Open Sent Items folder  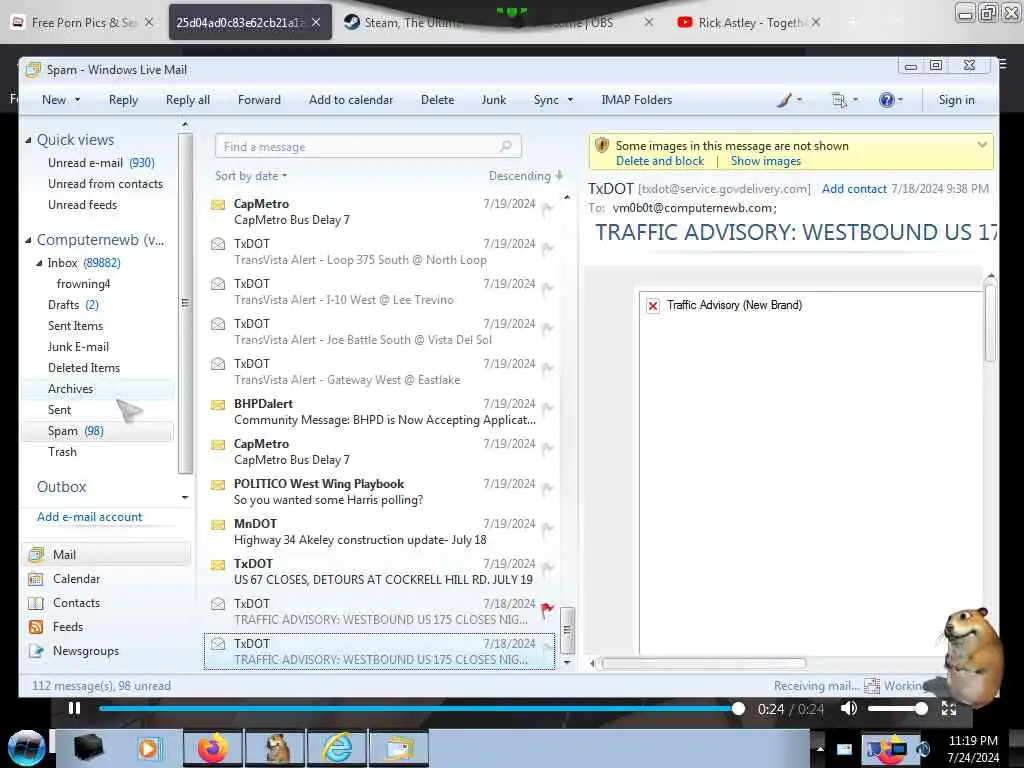(75, 326)
